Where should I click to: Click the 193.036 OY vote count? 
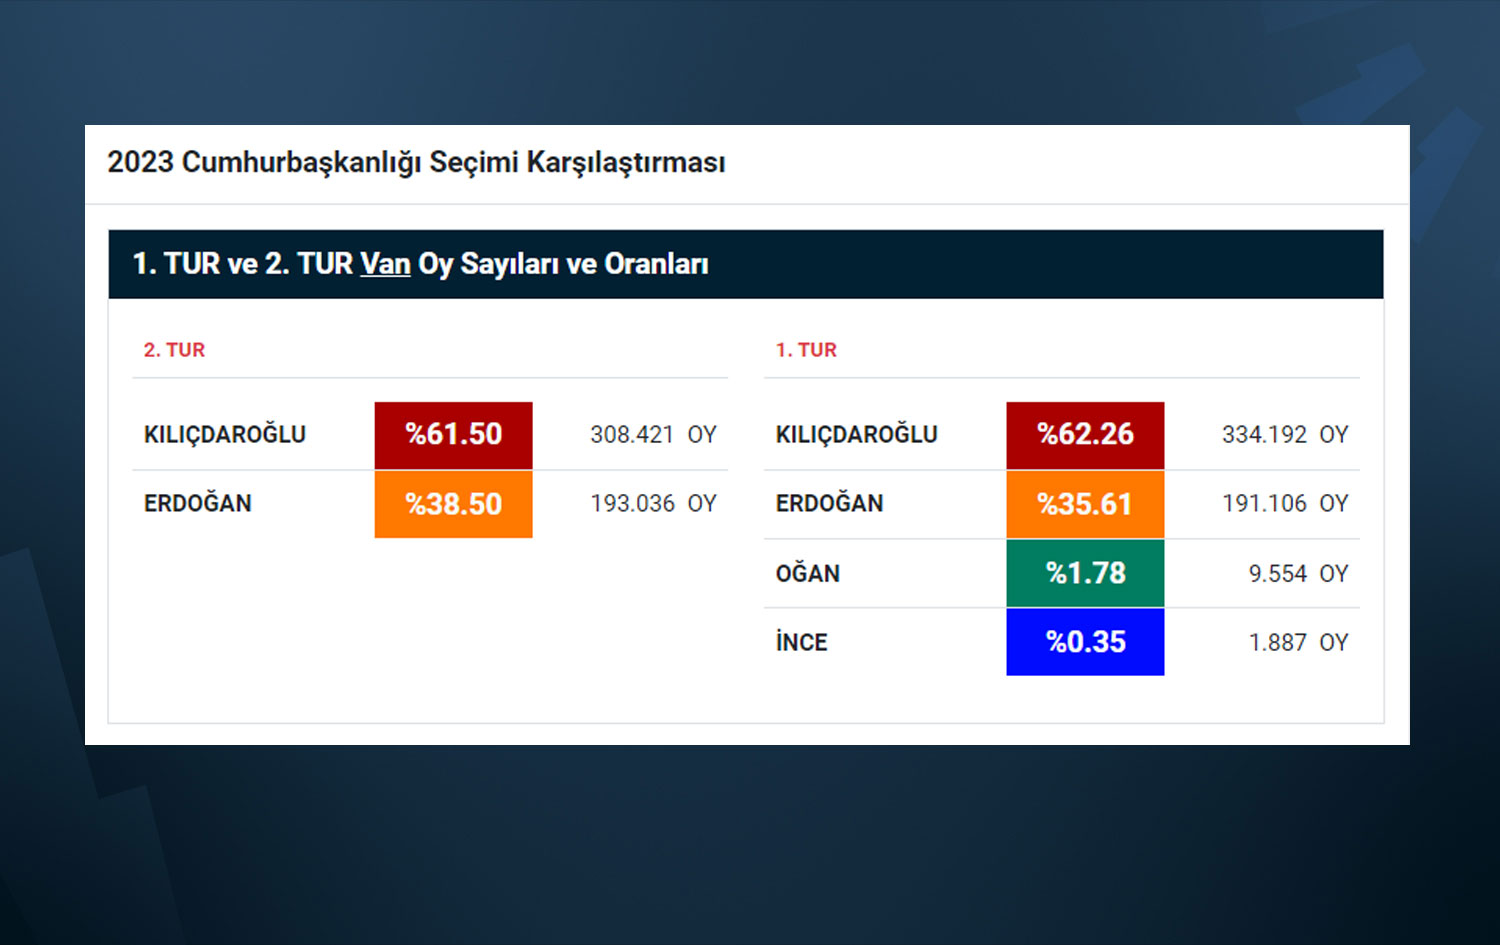(653, 504)
